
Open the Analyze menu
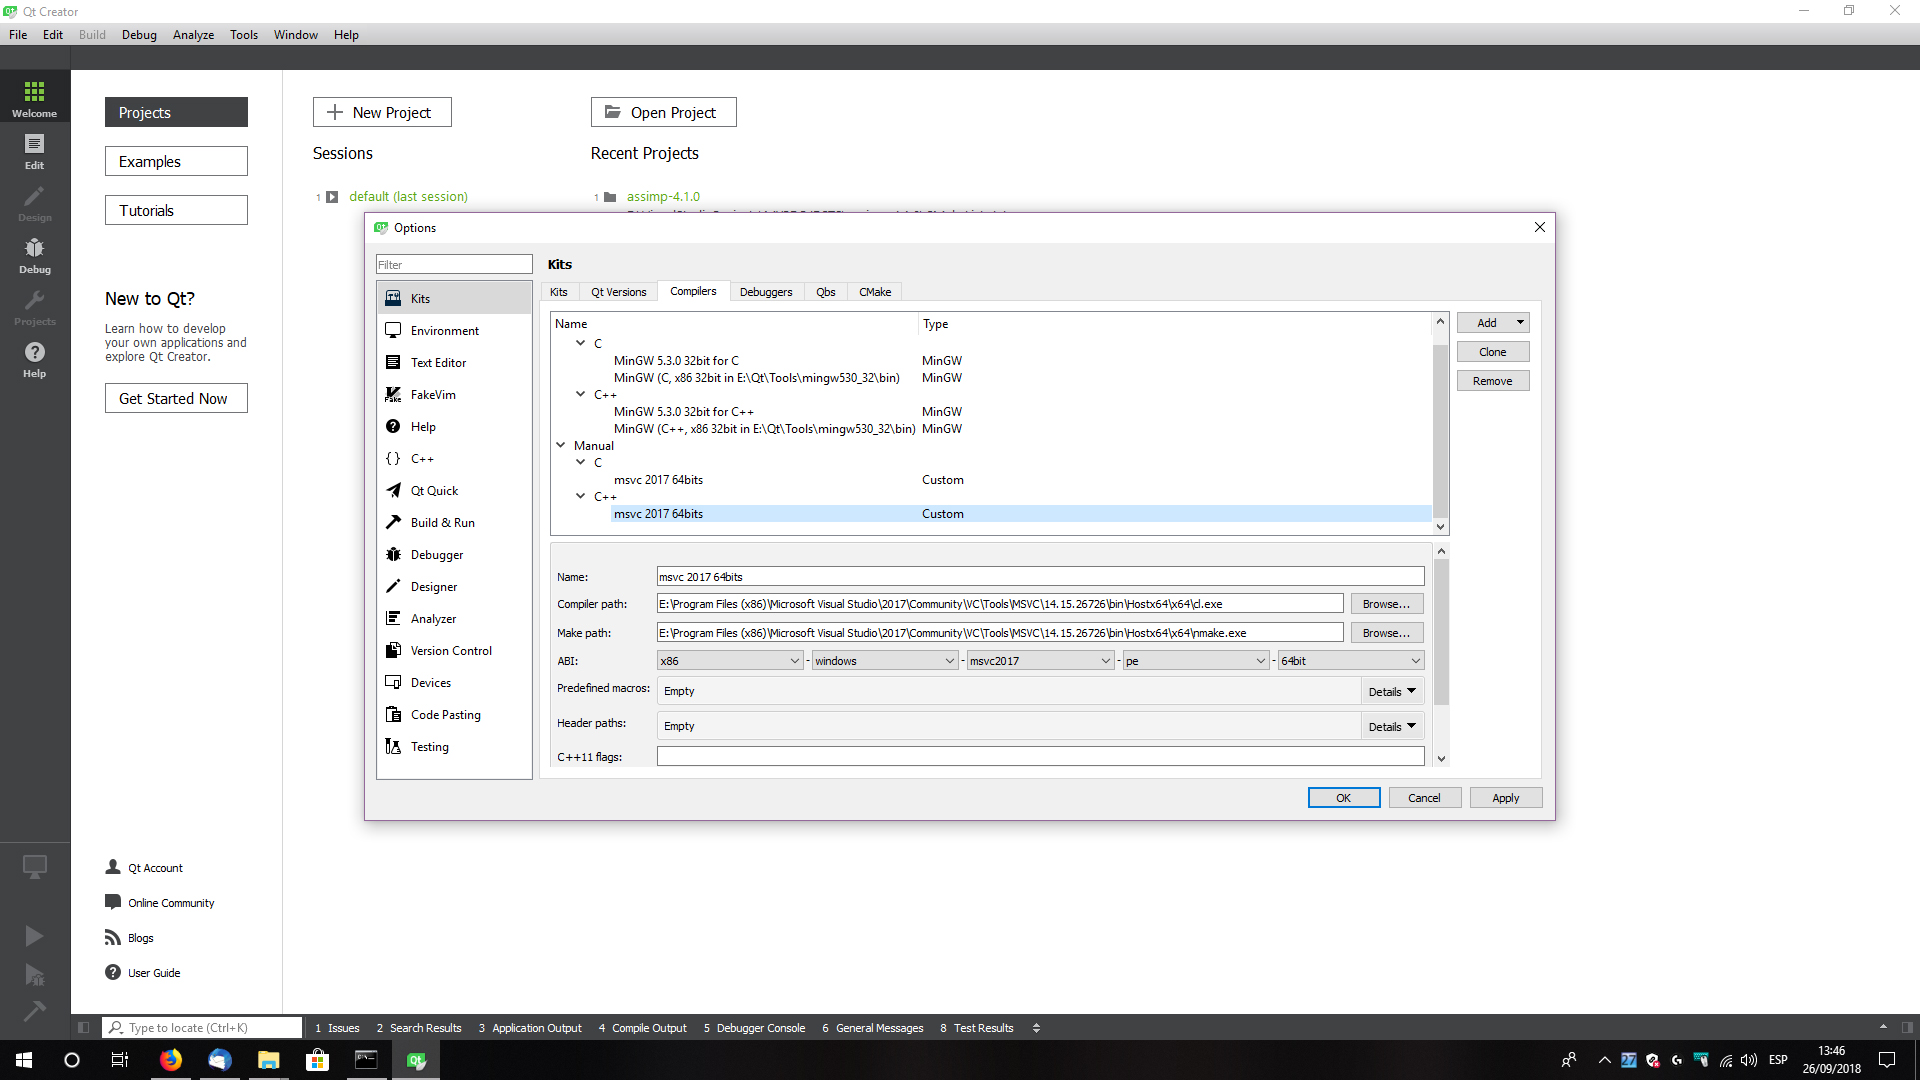coord(193,34)
